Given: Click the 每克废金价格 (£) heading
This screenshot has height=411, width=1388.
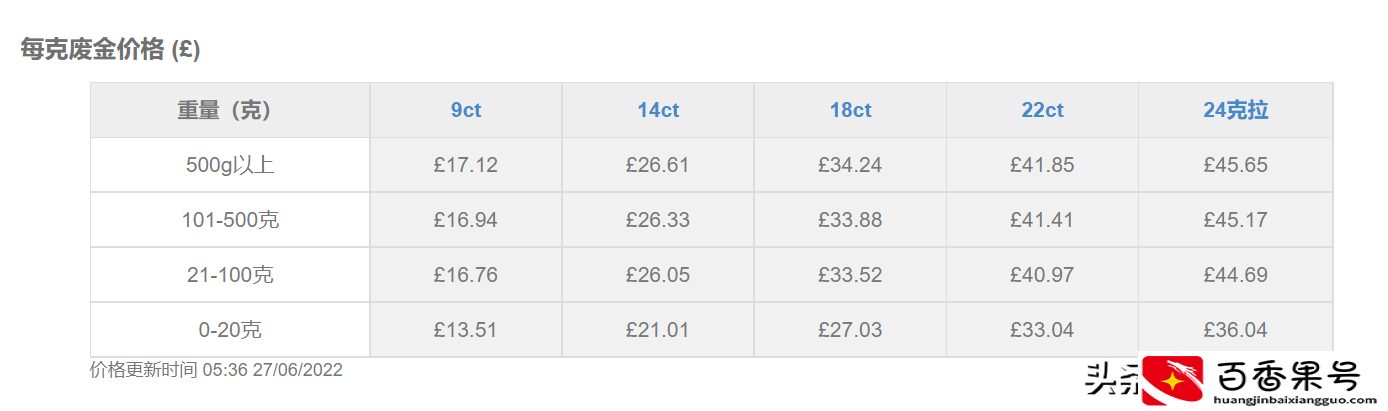Looking at the screenshot, I should pos(111,50).
